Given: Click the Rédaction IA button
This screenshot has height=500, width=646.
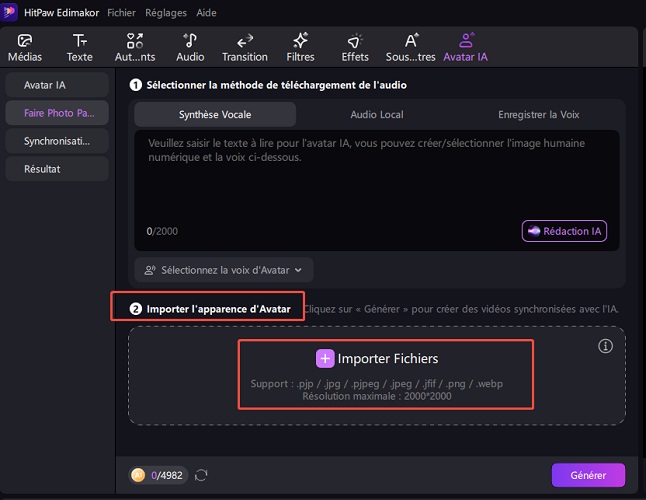Looking at the screenshot, I should pyautogui.click(x=564, y=231).
